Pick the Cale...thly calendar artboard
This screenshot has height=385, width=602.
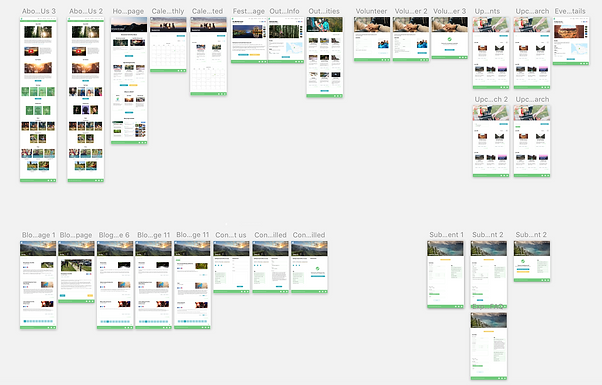(x=168, y=45)
